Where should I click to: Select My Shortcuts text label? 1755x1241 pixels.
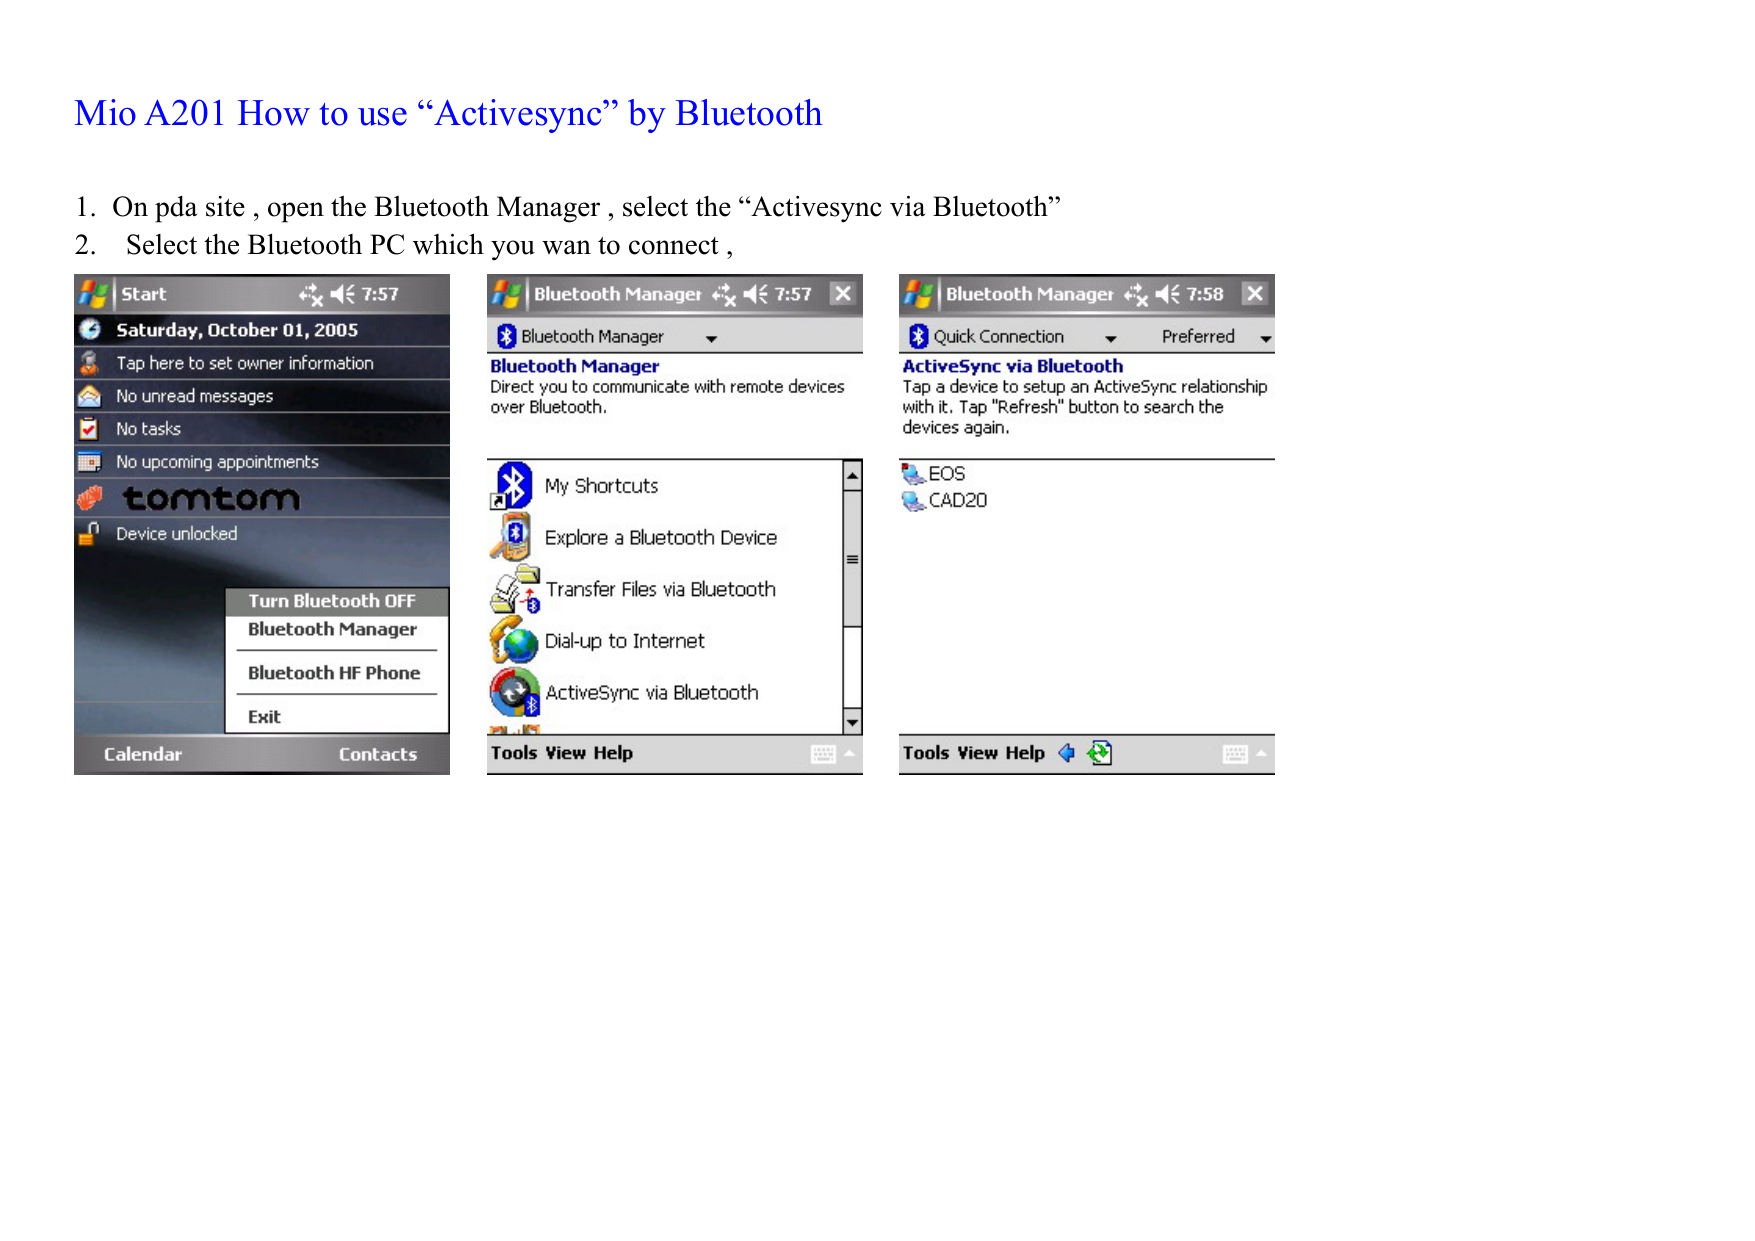click(x=602, y=486)
